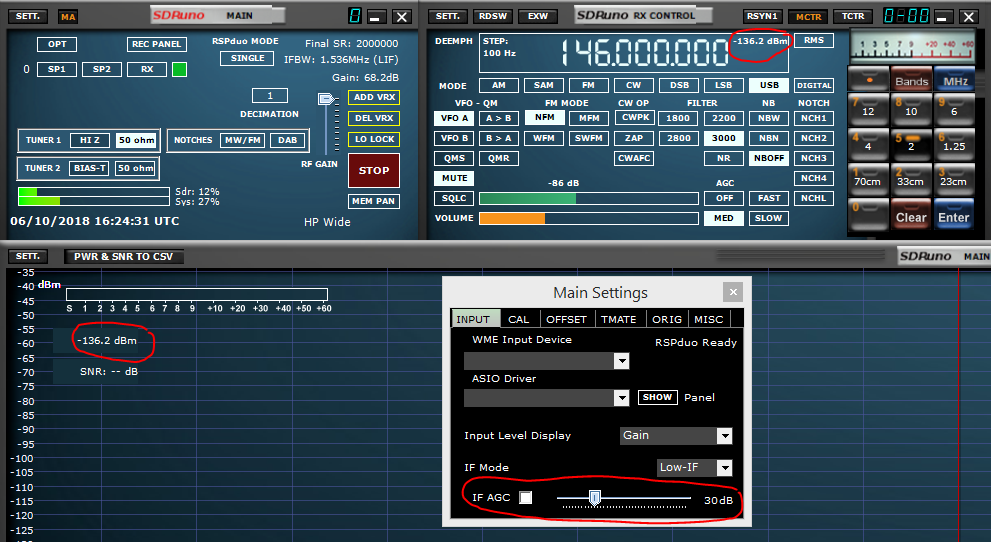
Task: Click the 0 keypad key
Action: point(868,215)
